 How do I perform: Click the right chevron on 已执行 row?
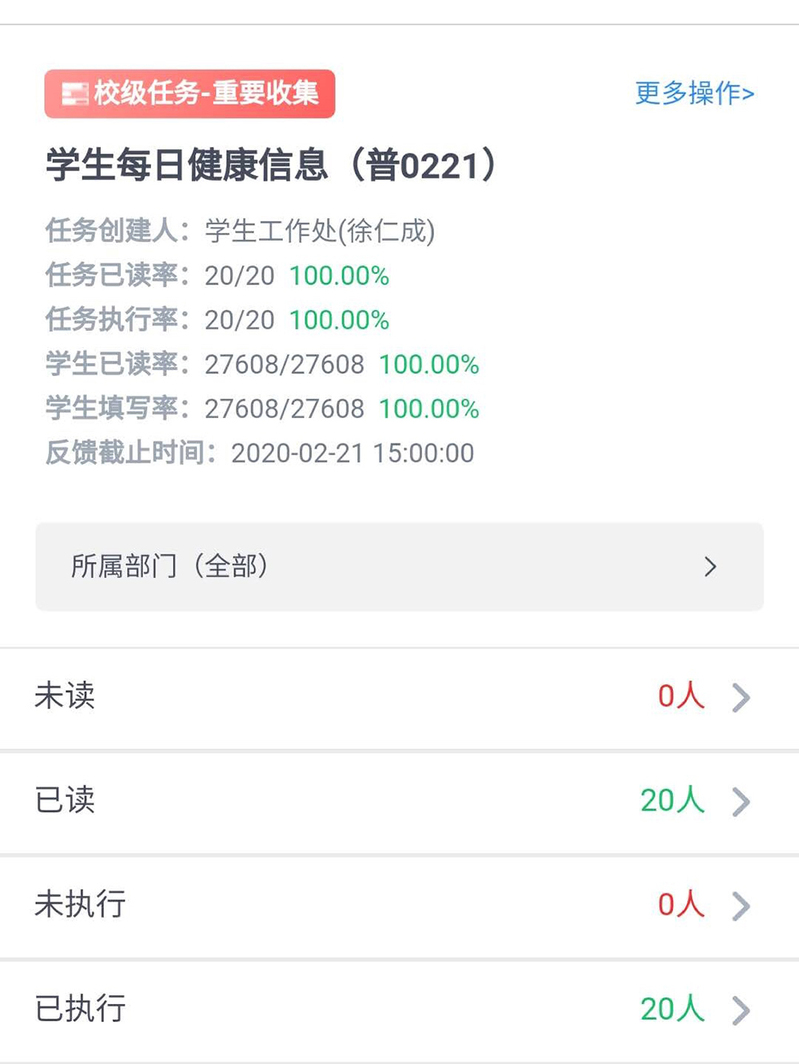click(740, 1009)
